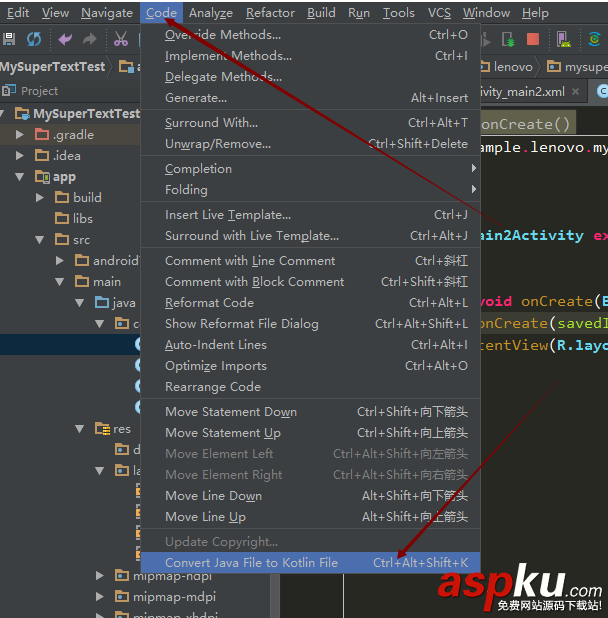Click the Cut scissors icon
The width and height of the screenshot is (608, 618).
[121, 39]
